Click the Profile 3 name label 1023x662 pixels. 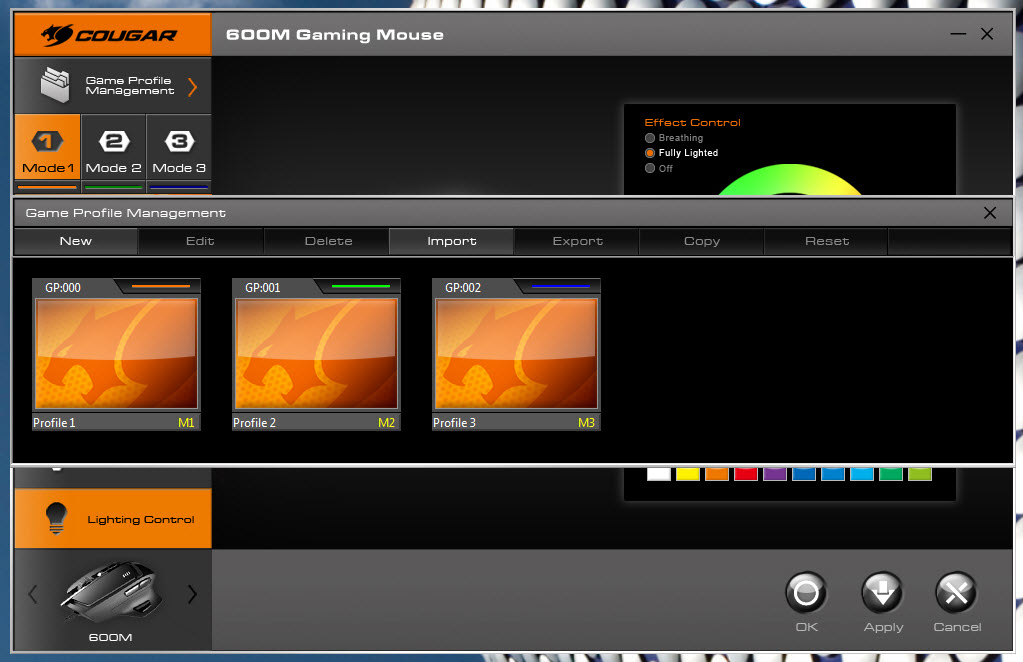coord(455,423)
